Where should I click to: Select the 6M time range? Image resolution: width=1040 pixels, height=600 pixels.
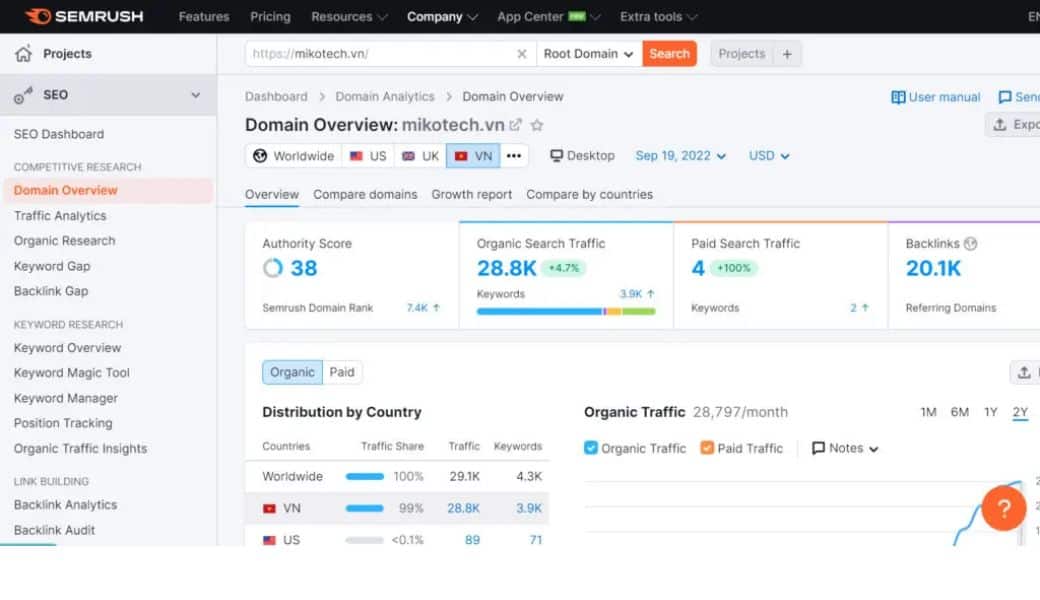[x=960, y=412]
